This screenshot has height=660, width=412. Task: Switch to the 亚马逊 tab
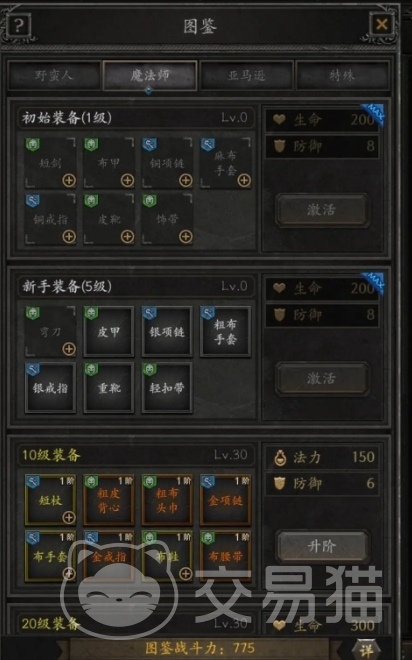(x=247, y=75)
